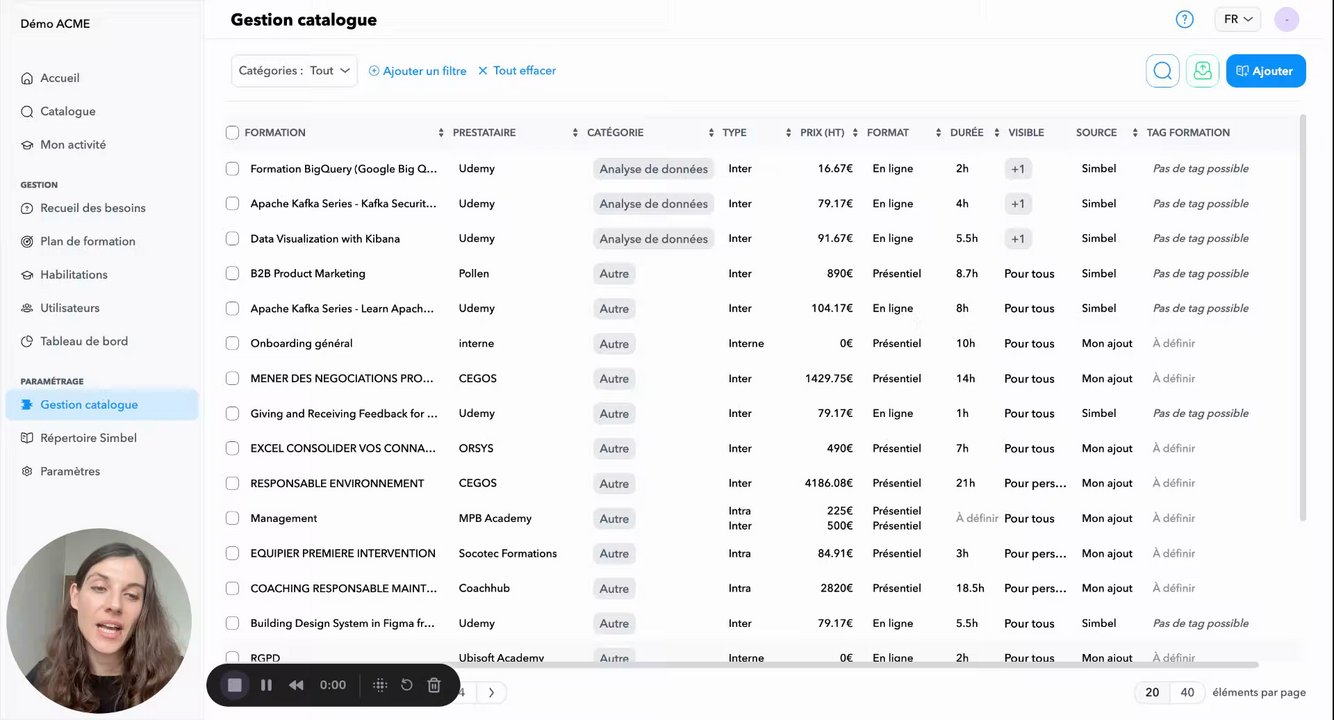
Task: Click Recueil des besoins sidebar icon
Action: pos(28,208)
